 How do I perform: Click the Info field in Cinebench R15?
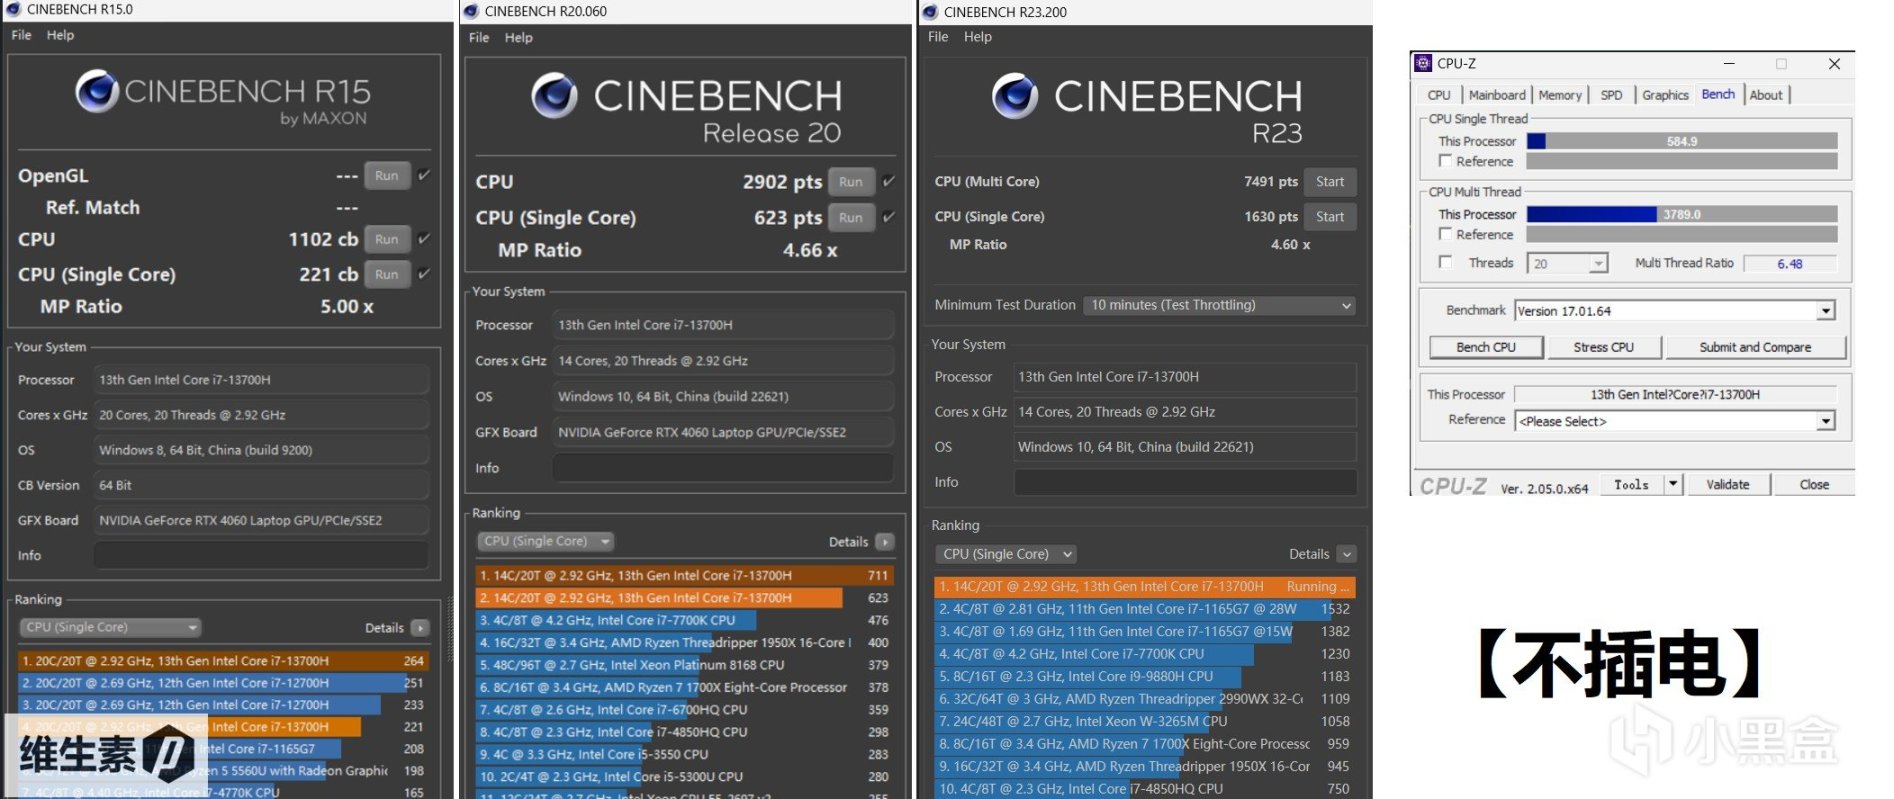[261, 555]
